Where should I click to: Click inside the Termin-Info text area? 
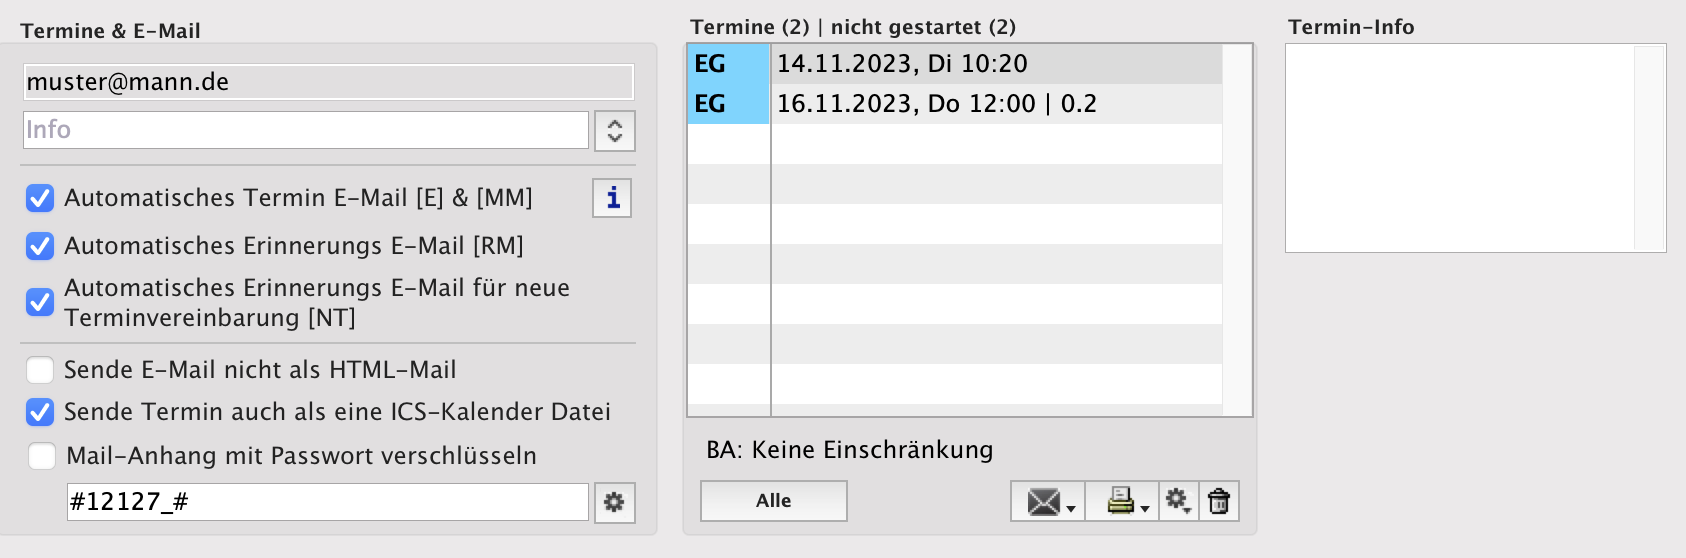point(1460,148)
